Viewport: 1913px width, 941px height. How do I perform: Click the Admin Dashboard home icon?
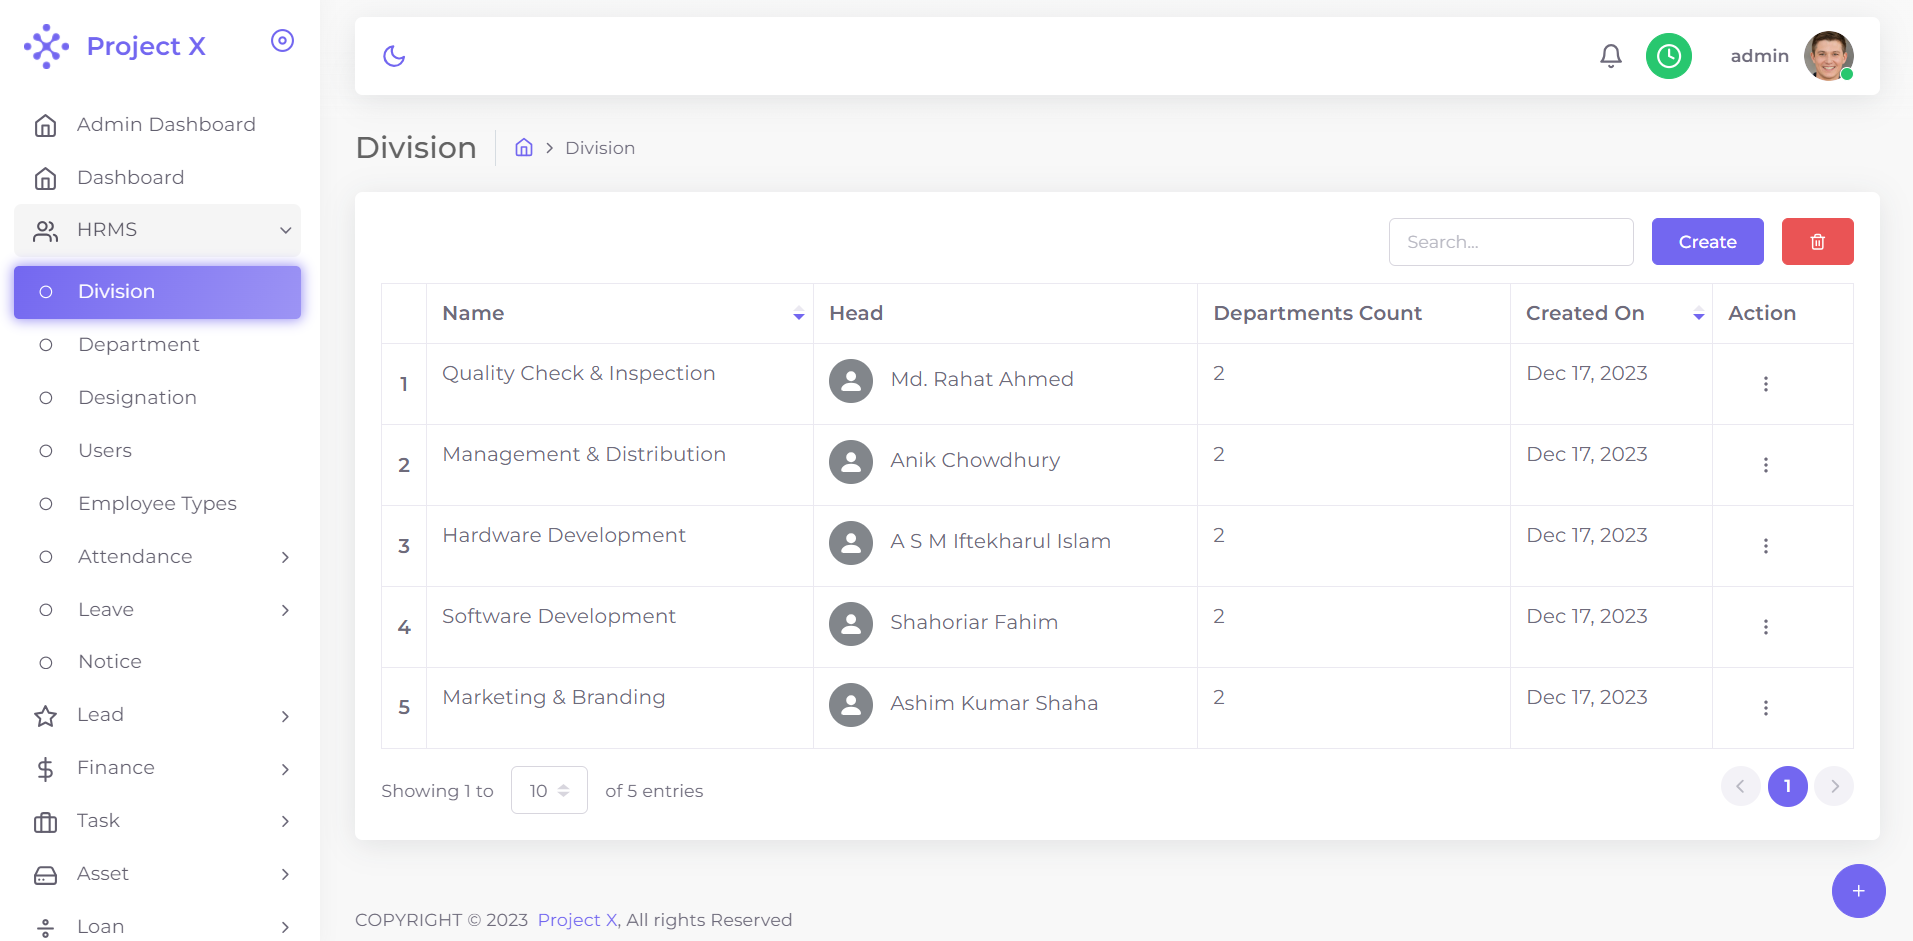[x=45, y=125]
